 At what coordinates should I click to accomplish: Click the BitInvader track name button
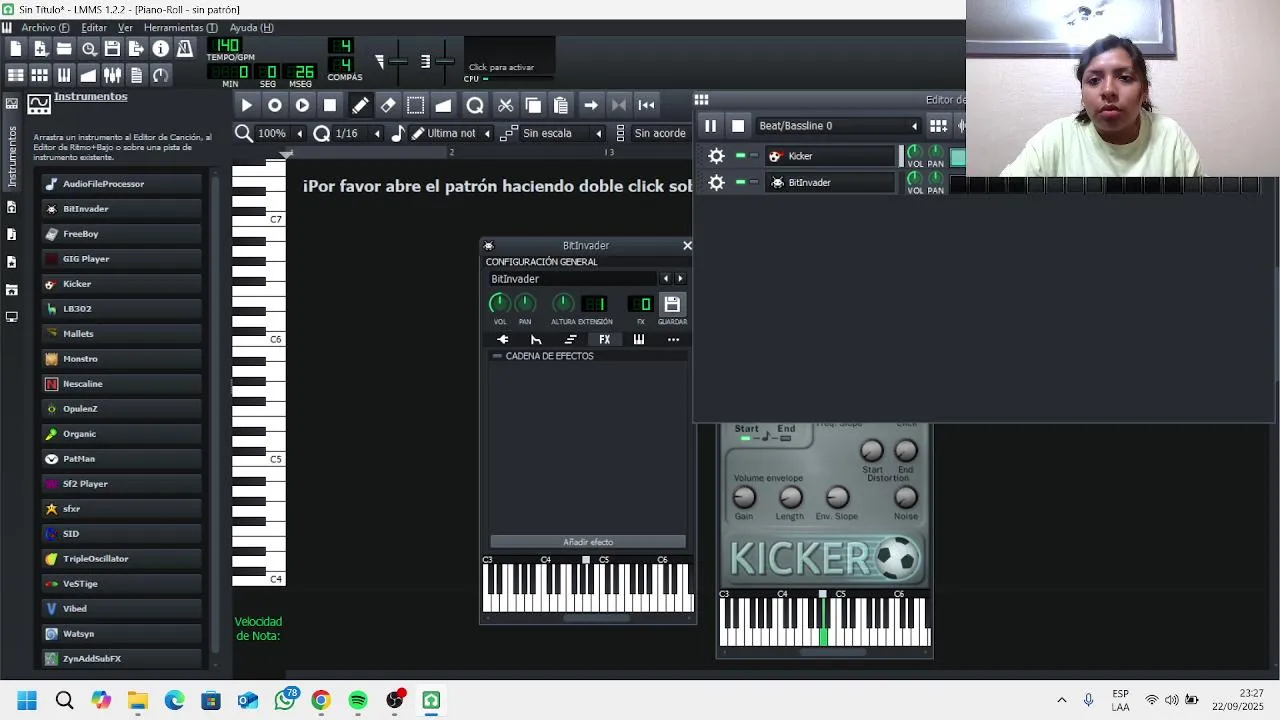click(830, 182)
